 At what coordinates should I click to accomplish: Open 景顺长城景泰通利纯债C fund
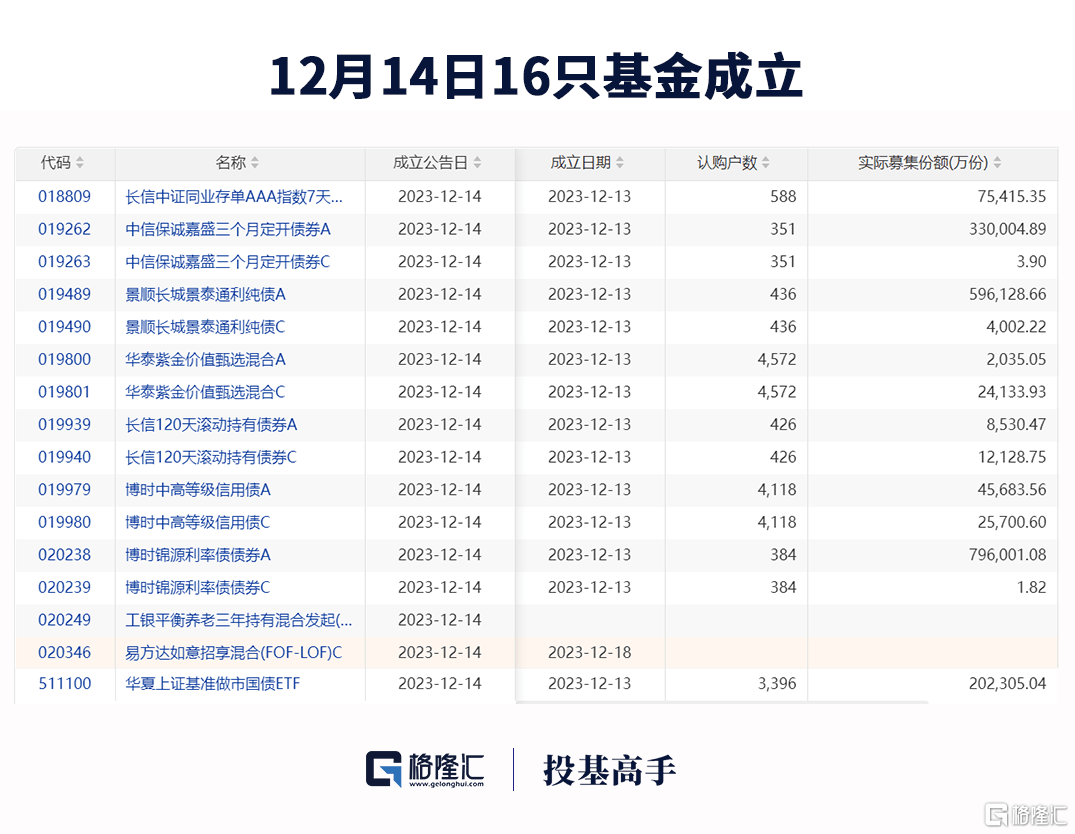[205, 326]
